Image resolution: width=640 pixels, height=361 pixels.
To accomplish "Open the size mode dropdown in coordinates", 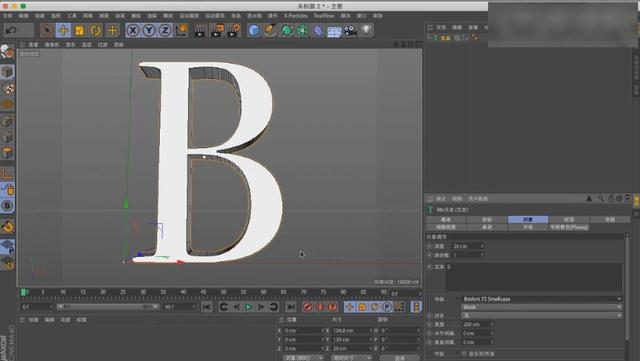I will (351, 358).
